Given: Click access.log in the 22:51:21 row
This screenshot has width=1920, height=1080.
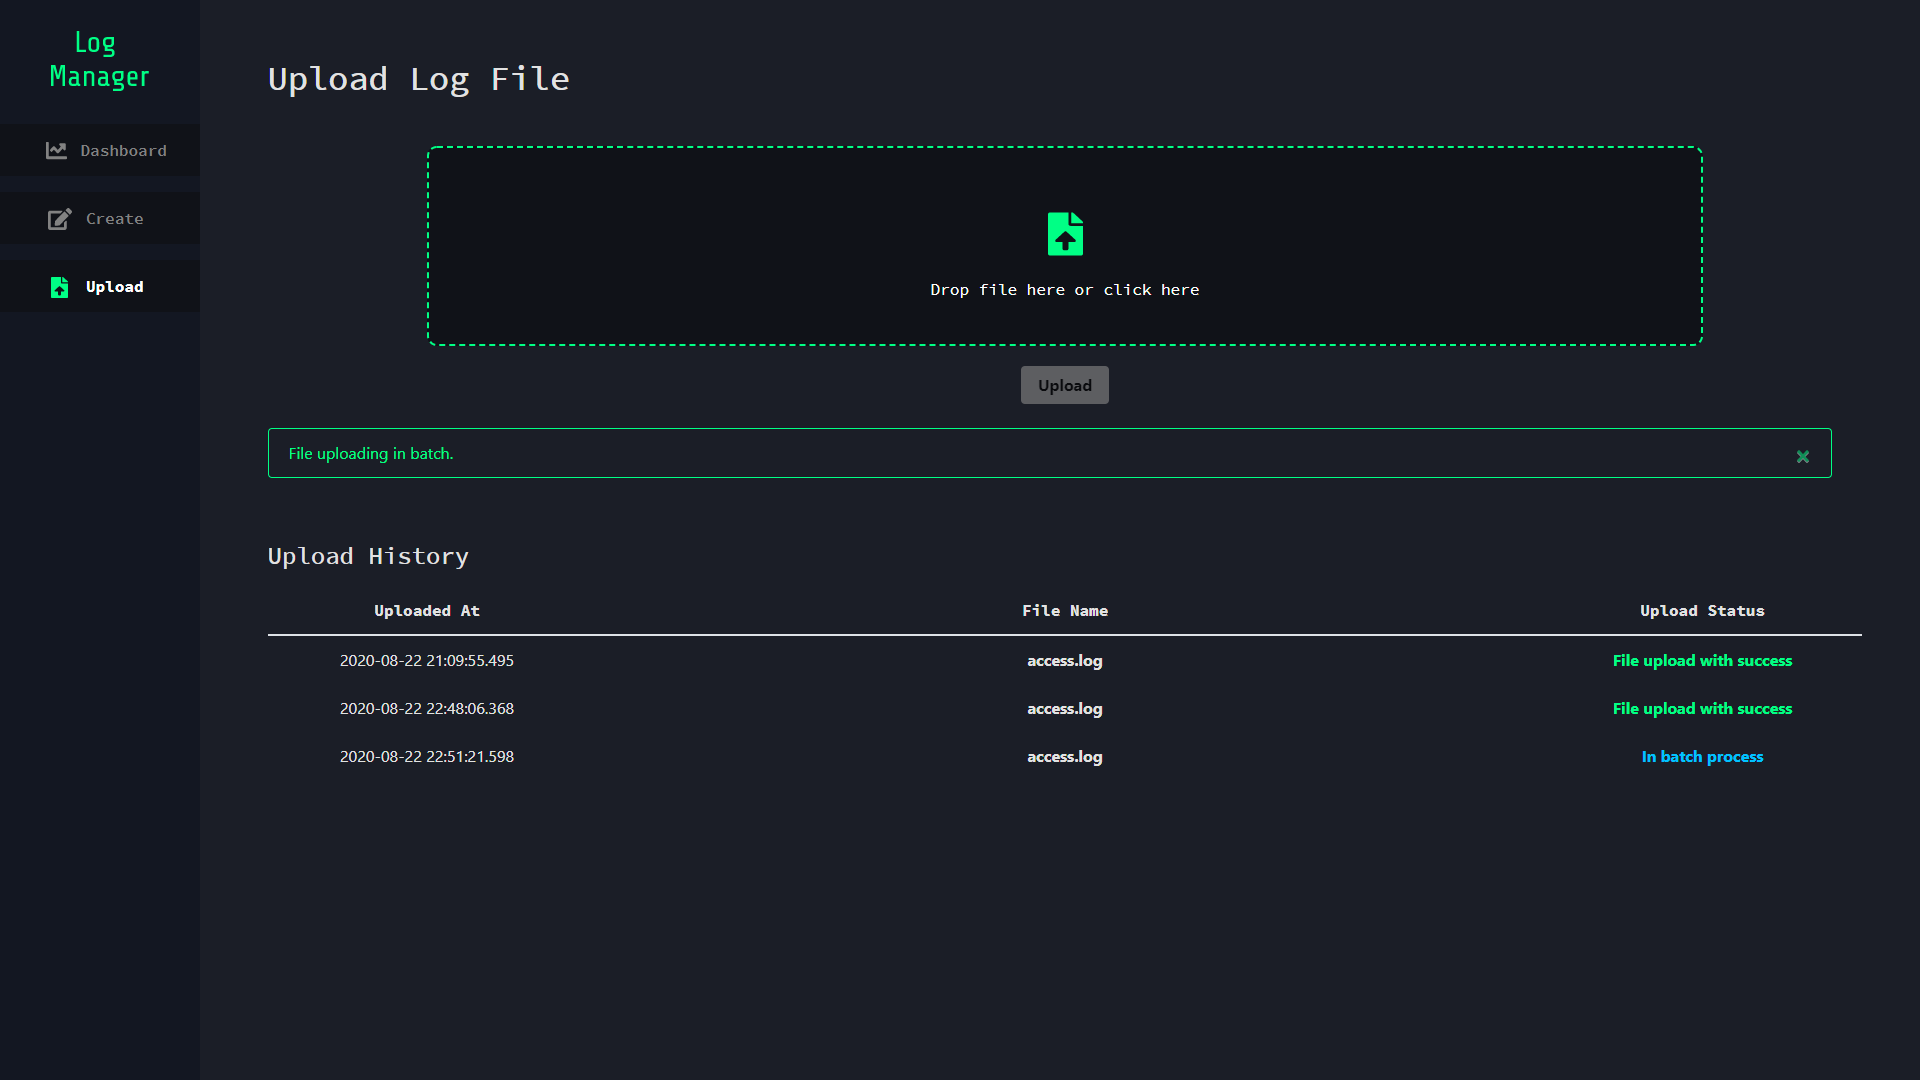Looking at the screenshot, I should pyautogui.click(x=1064, y=757).
